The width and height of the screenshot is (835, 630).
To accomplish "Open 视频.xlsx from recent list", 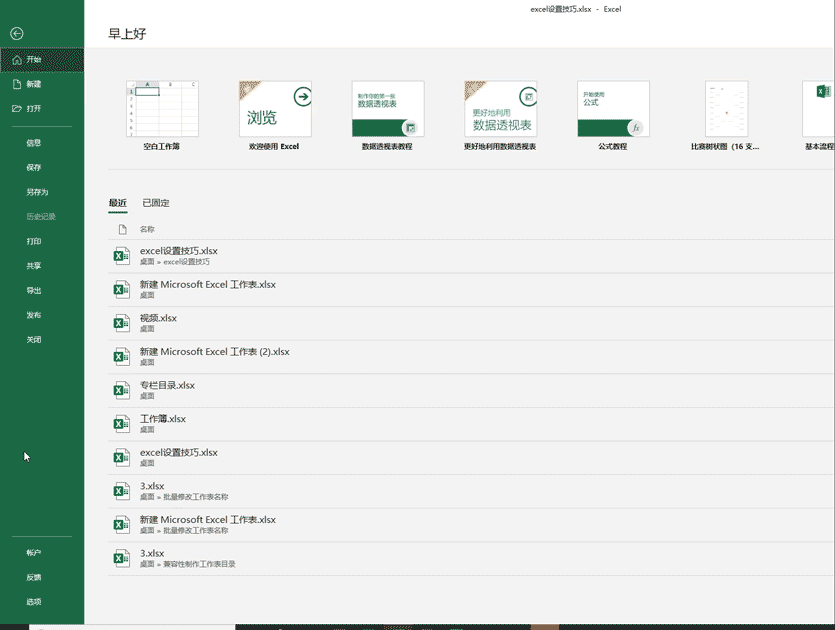I will coord(471,323).
